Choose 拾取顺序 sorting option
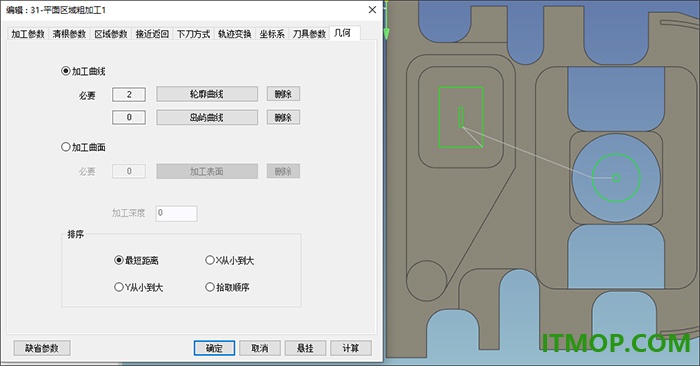700x366 pixels. [x=227, y=287]
